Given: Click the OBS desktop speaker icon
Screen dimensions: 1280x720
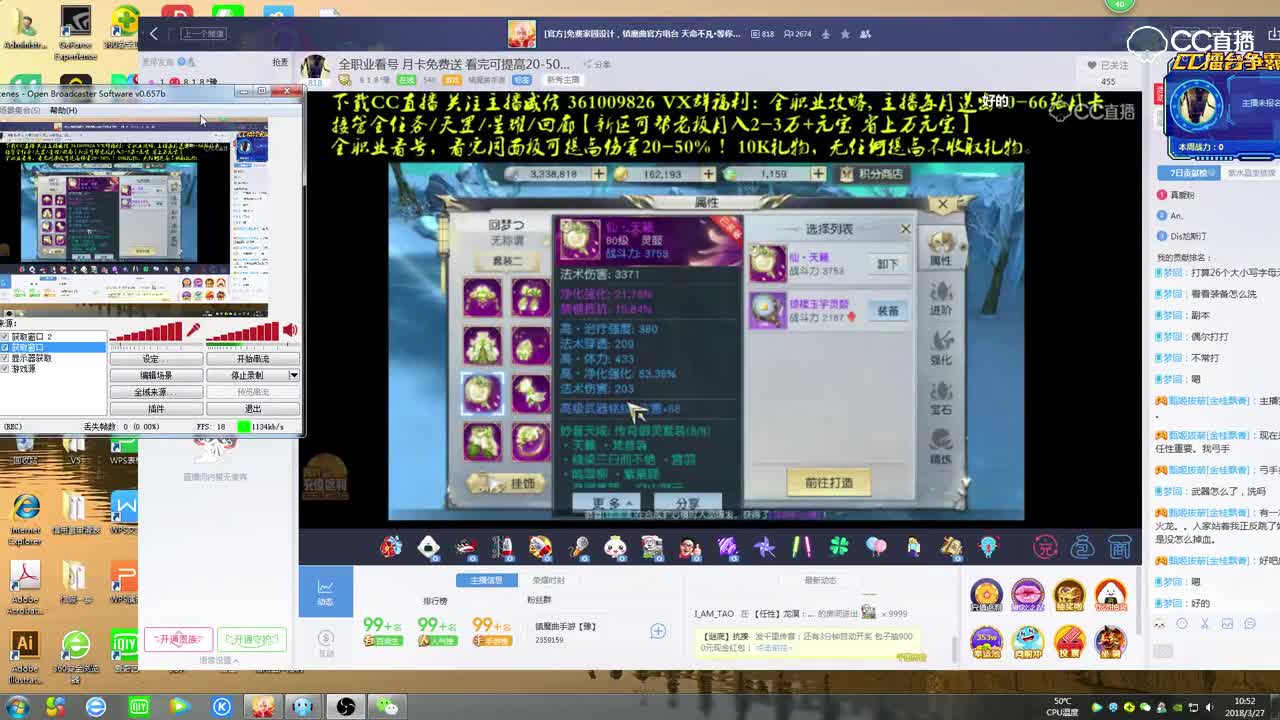Looking at the screenshot, I should click(x=290, y=330).
